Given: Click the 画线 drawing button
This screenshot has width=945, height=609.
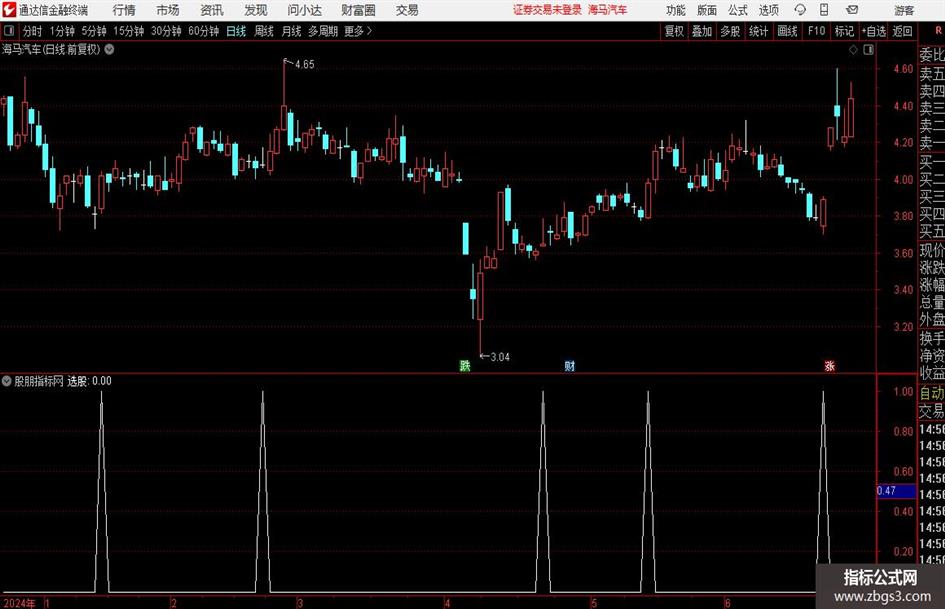Looking at the screenshot, I should tap(787, 31).
